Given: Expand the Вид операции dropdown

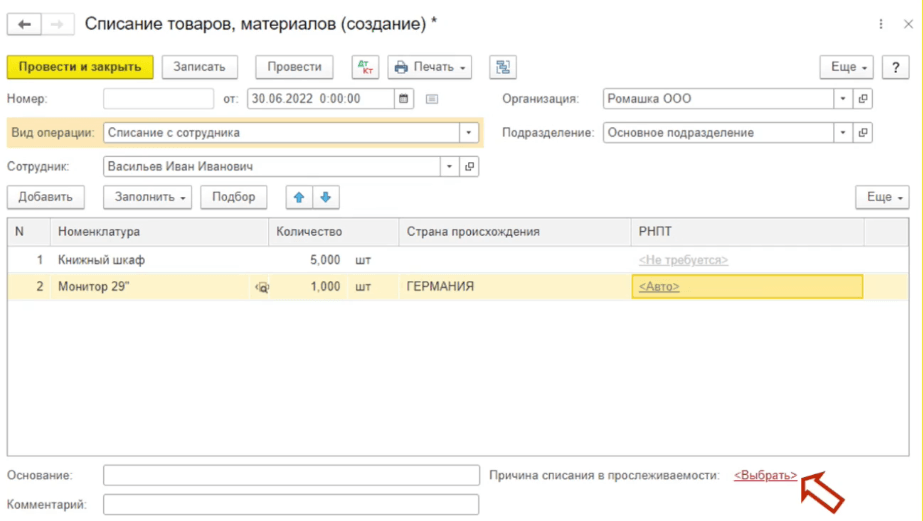Looking at the screenshot, I should (x=469, y=133).
